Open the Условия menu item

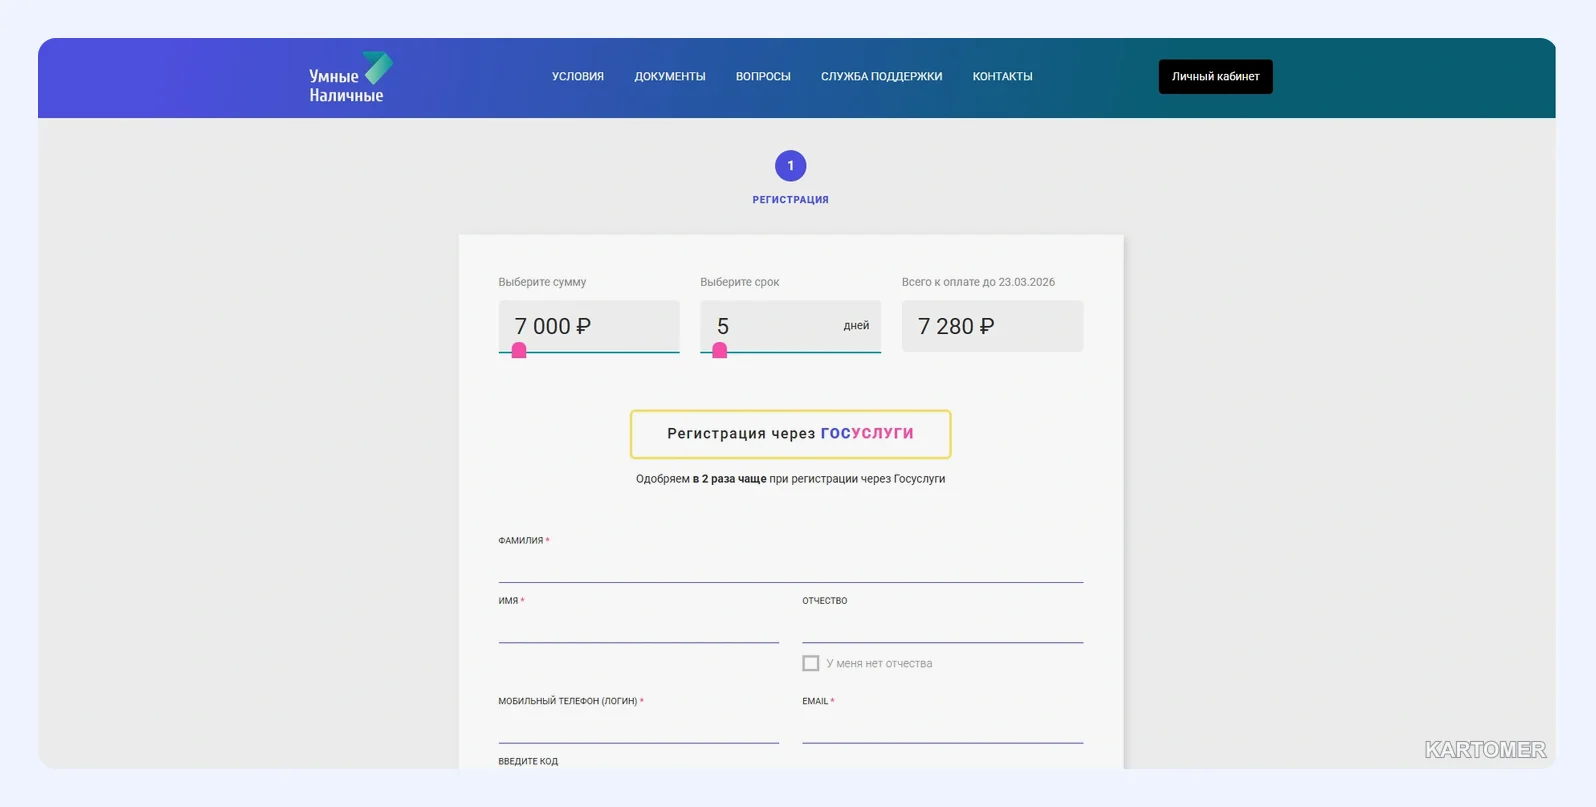578,77
